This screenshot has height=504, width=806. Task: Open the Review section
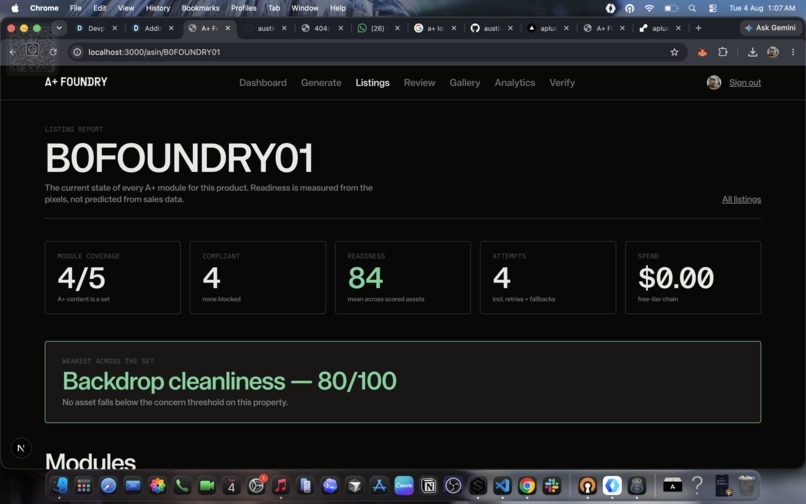click(419, 83)
